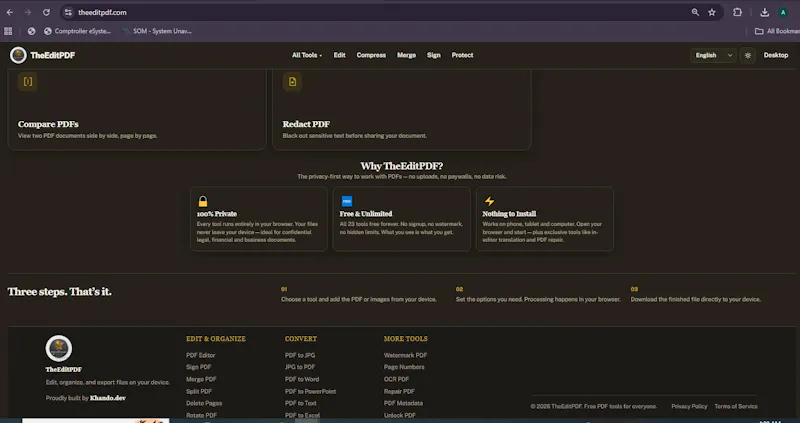Screen dimensions: 800x423
Task: Open the SOM - System Unavailable bookmark
Action: 157,31
